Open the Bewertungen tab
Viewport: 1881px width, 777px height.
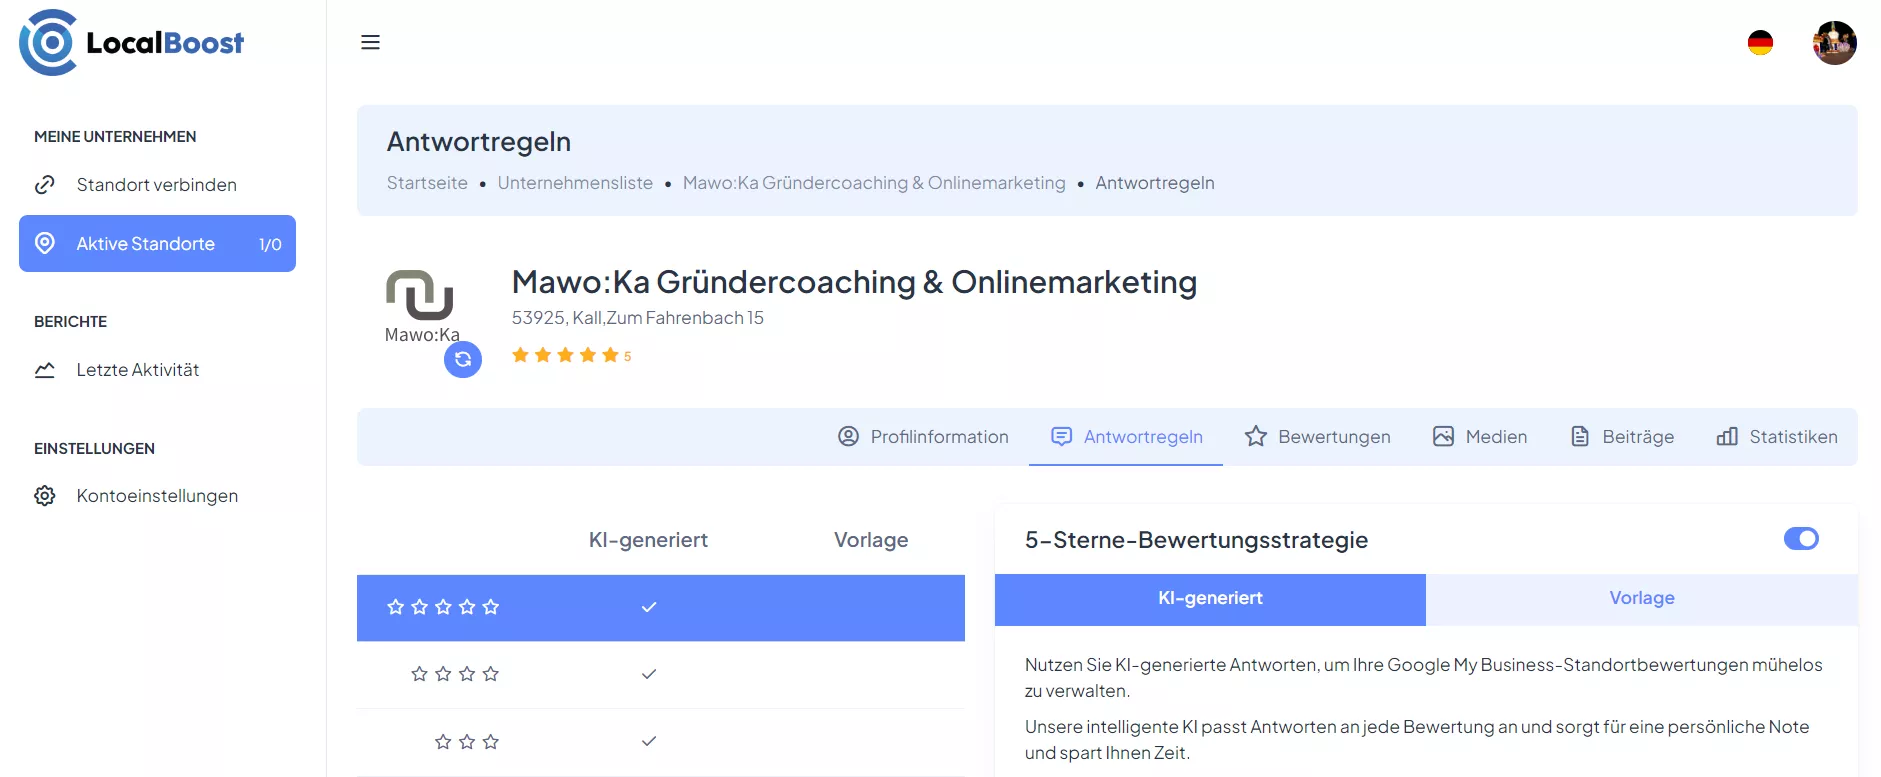[1317, 437]
